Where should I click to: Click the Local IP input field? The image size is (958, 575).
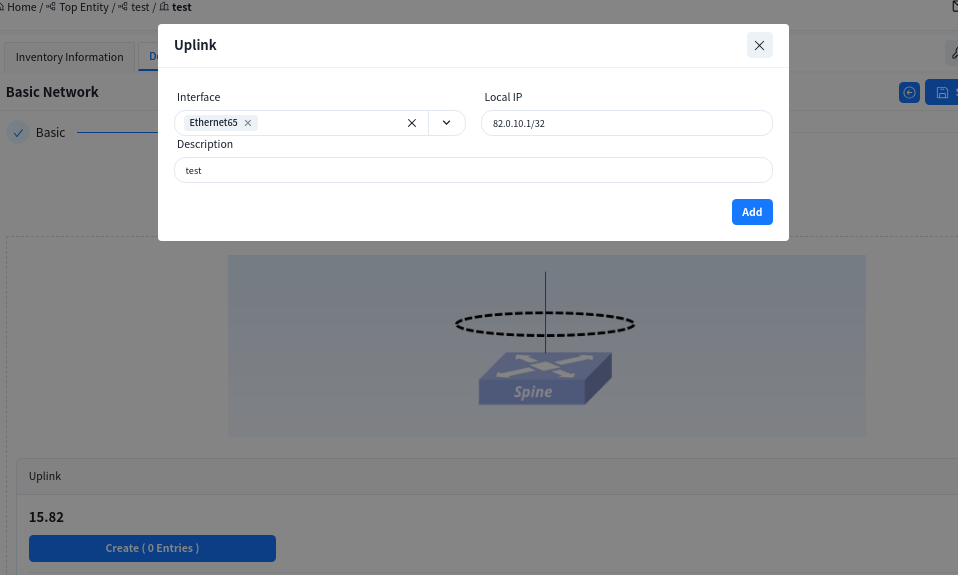click(x=626, y=123)
